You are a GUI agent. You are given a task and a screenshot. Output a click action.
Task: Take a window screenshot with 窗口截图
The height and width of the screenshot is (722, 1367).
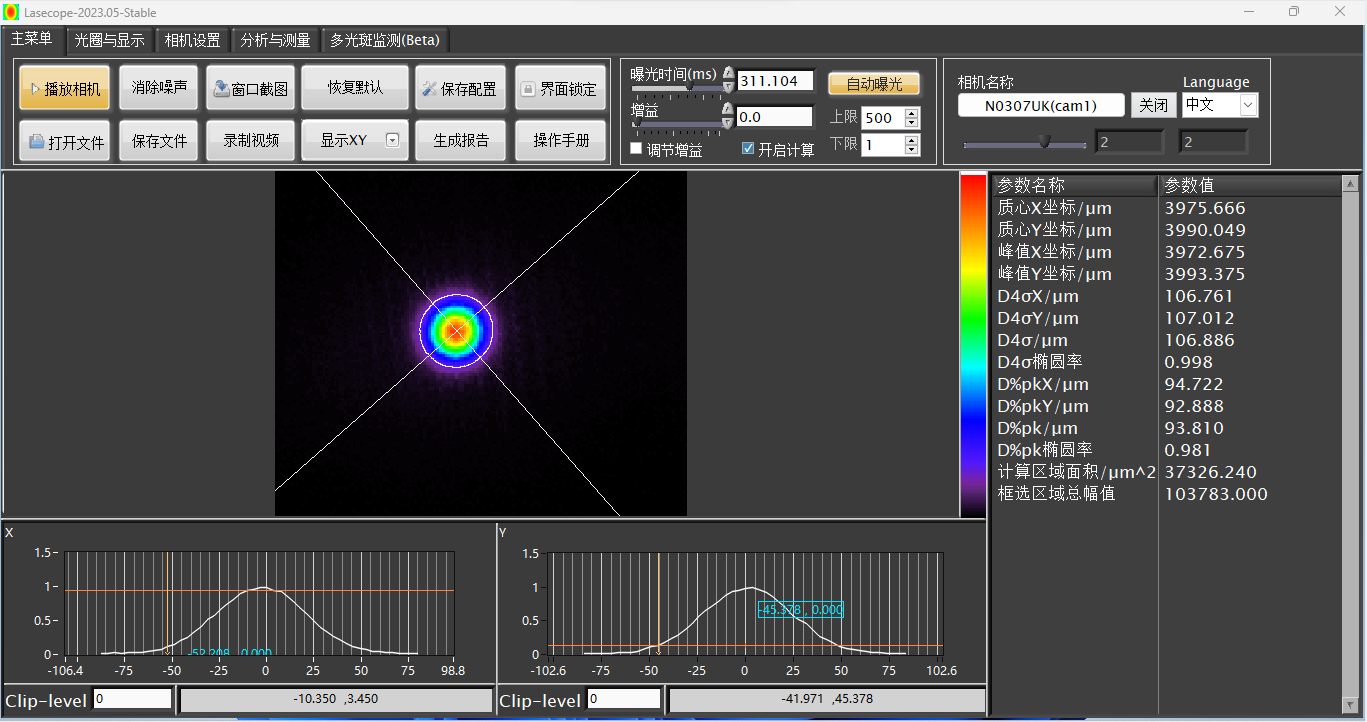[x=250, y=89]
